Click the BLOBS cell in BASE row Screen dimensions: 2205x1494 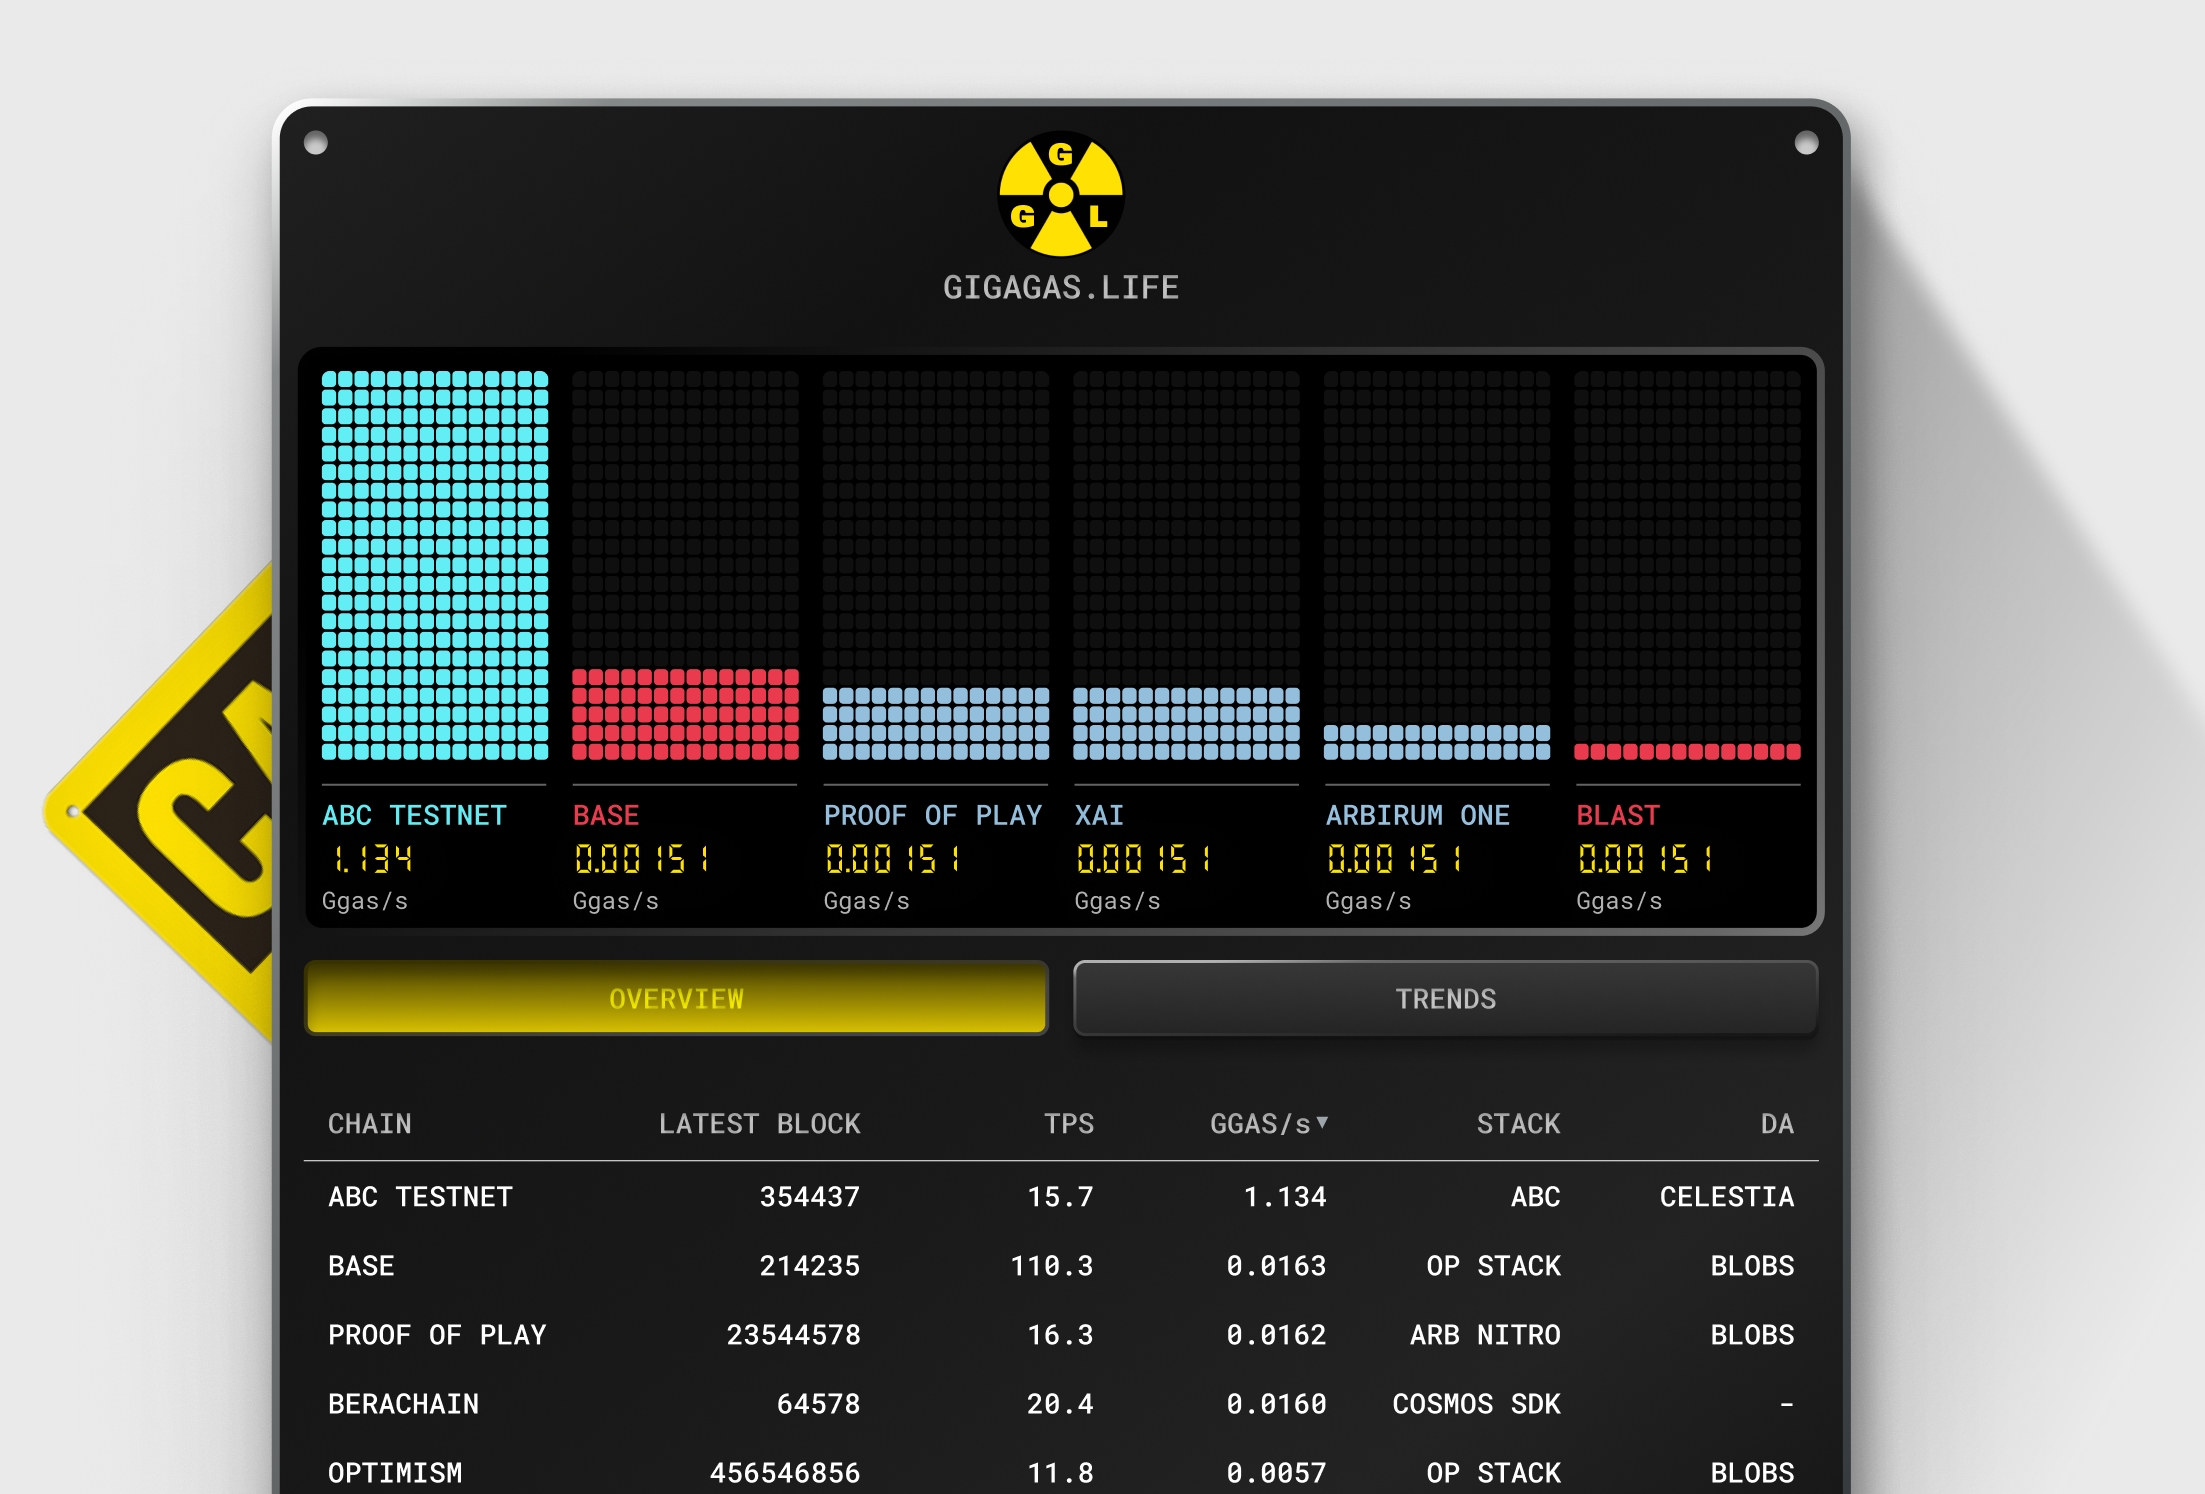click(x=1752, y=1265)
